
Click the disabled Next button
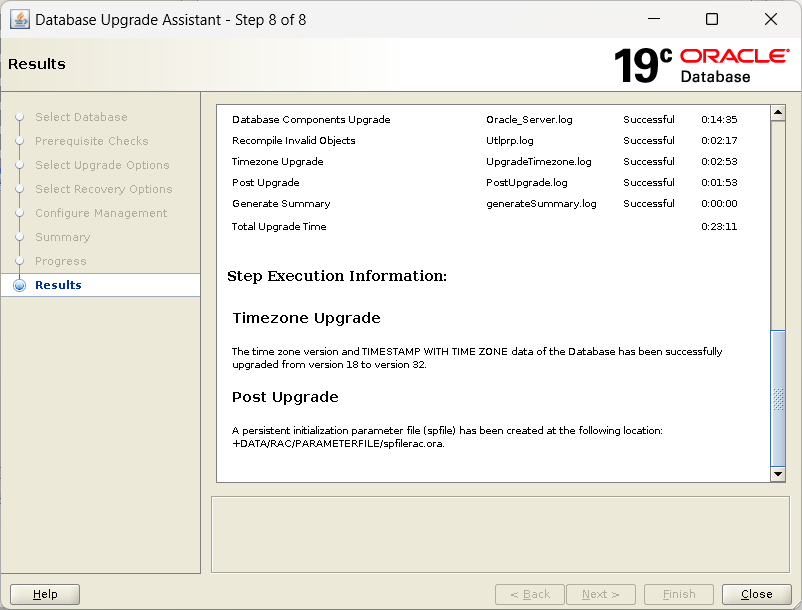point(600,594)
